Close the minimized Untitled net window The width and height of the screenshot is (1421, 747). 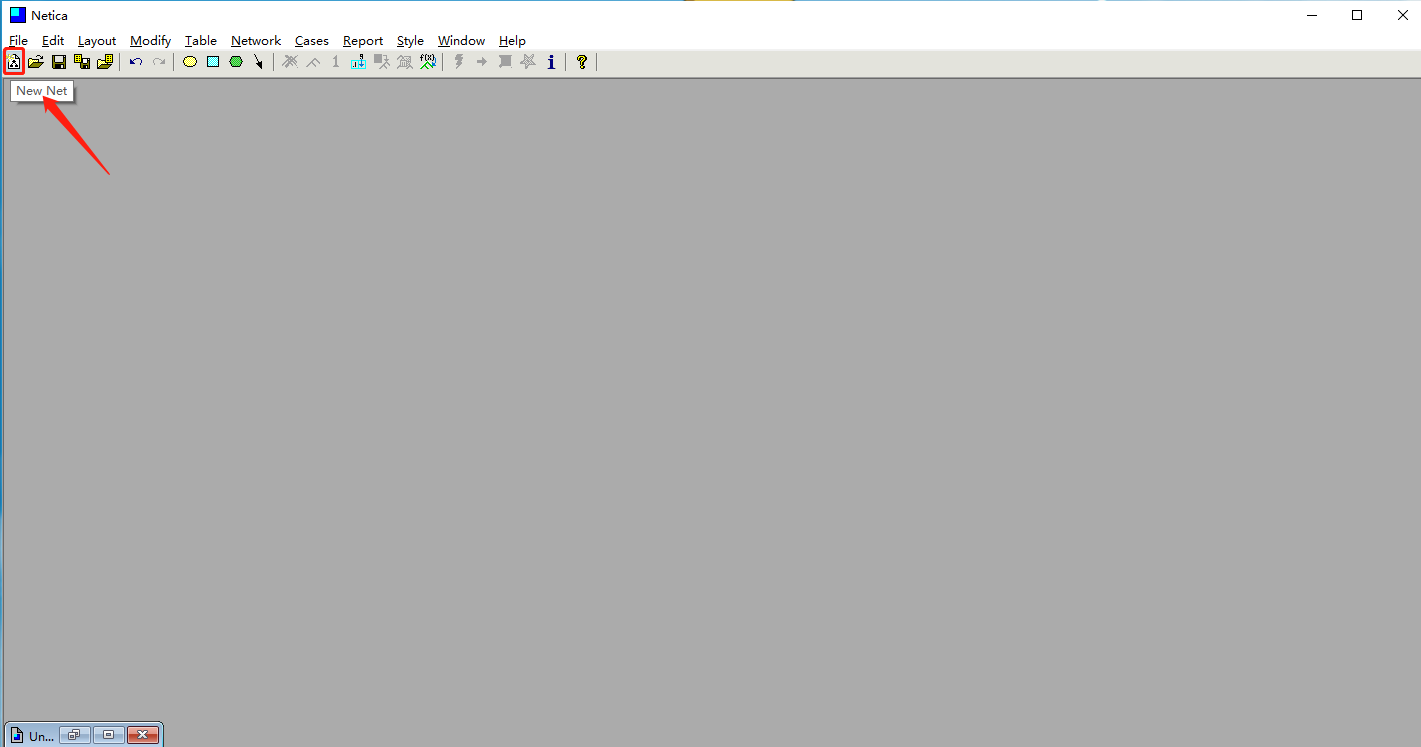click(143, 735)
